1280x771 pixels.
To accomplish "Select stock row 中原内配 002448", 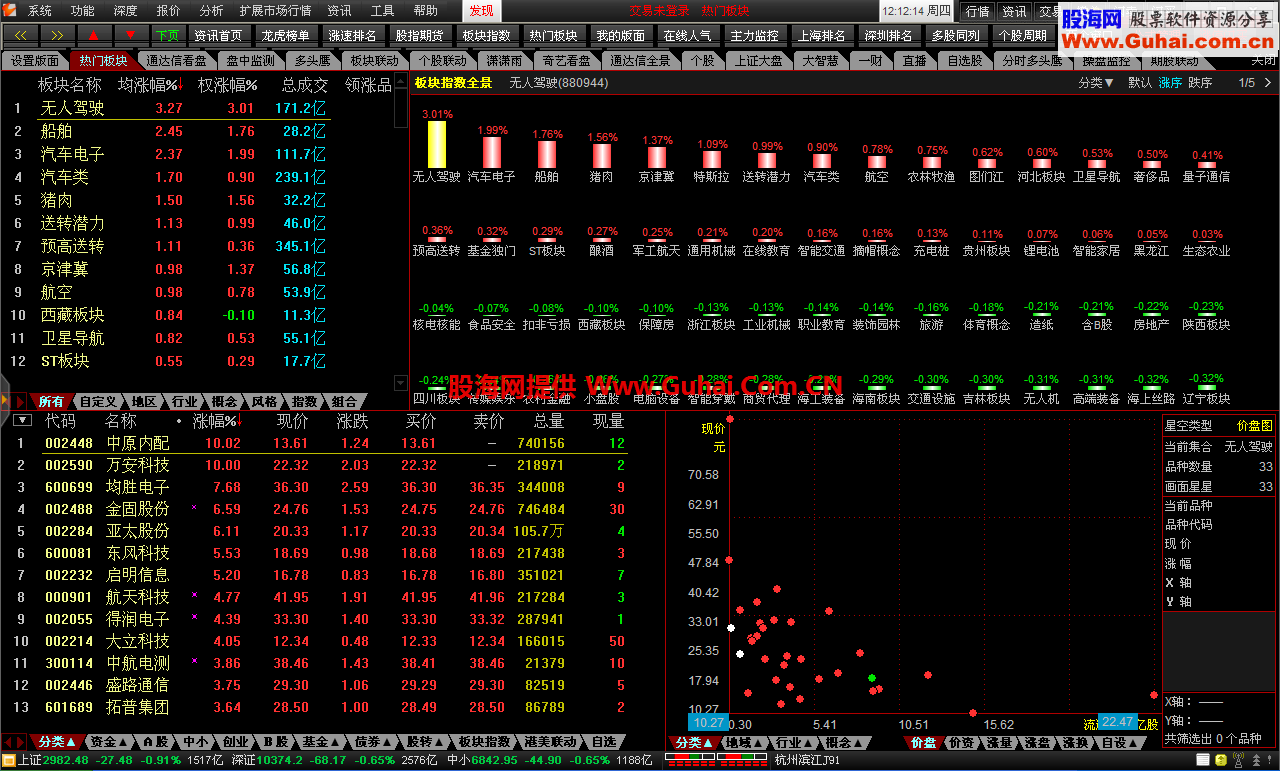I will pyautogui.click(x=320, y=443).
